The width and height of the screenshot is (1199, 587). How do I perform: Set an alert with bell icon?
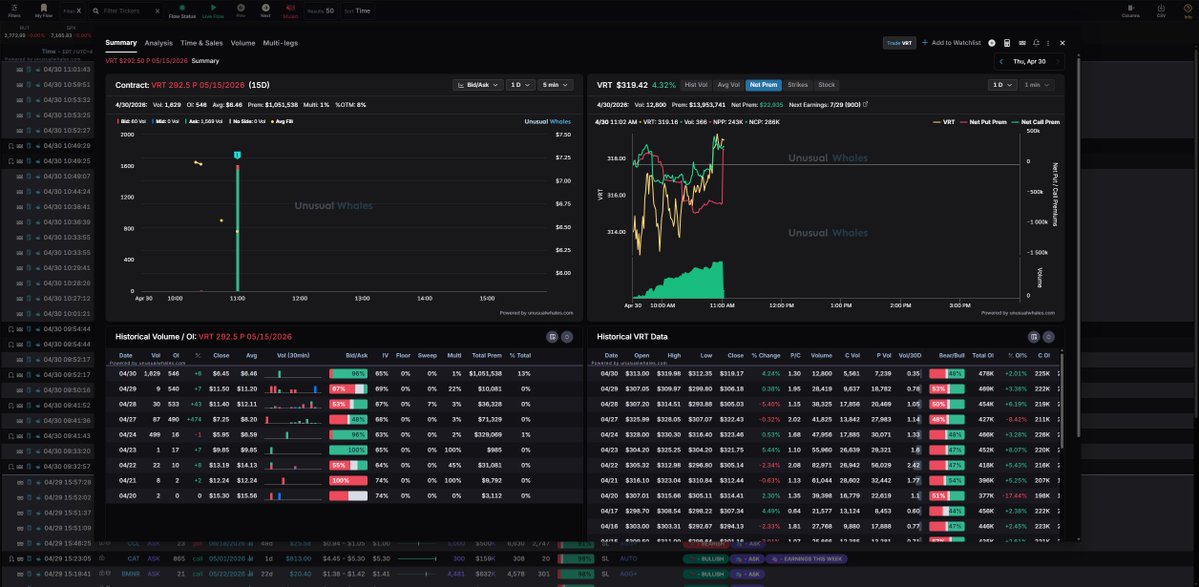(1036, 43)
